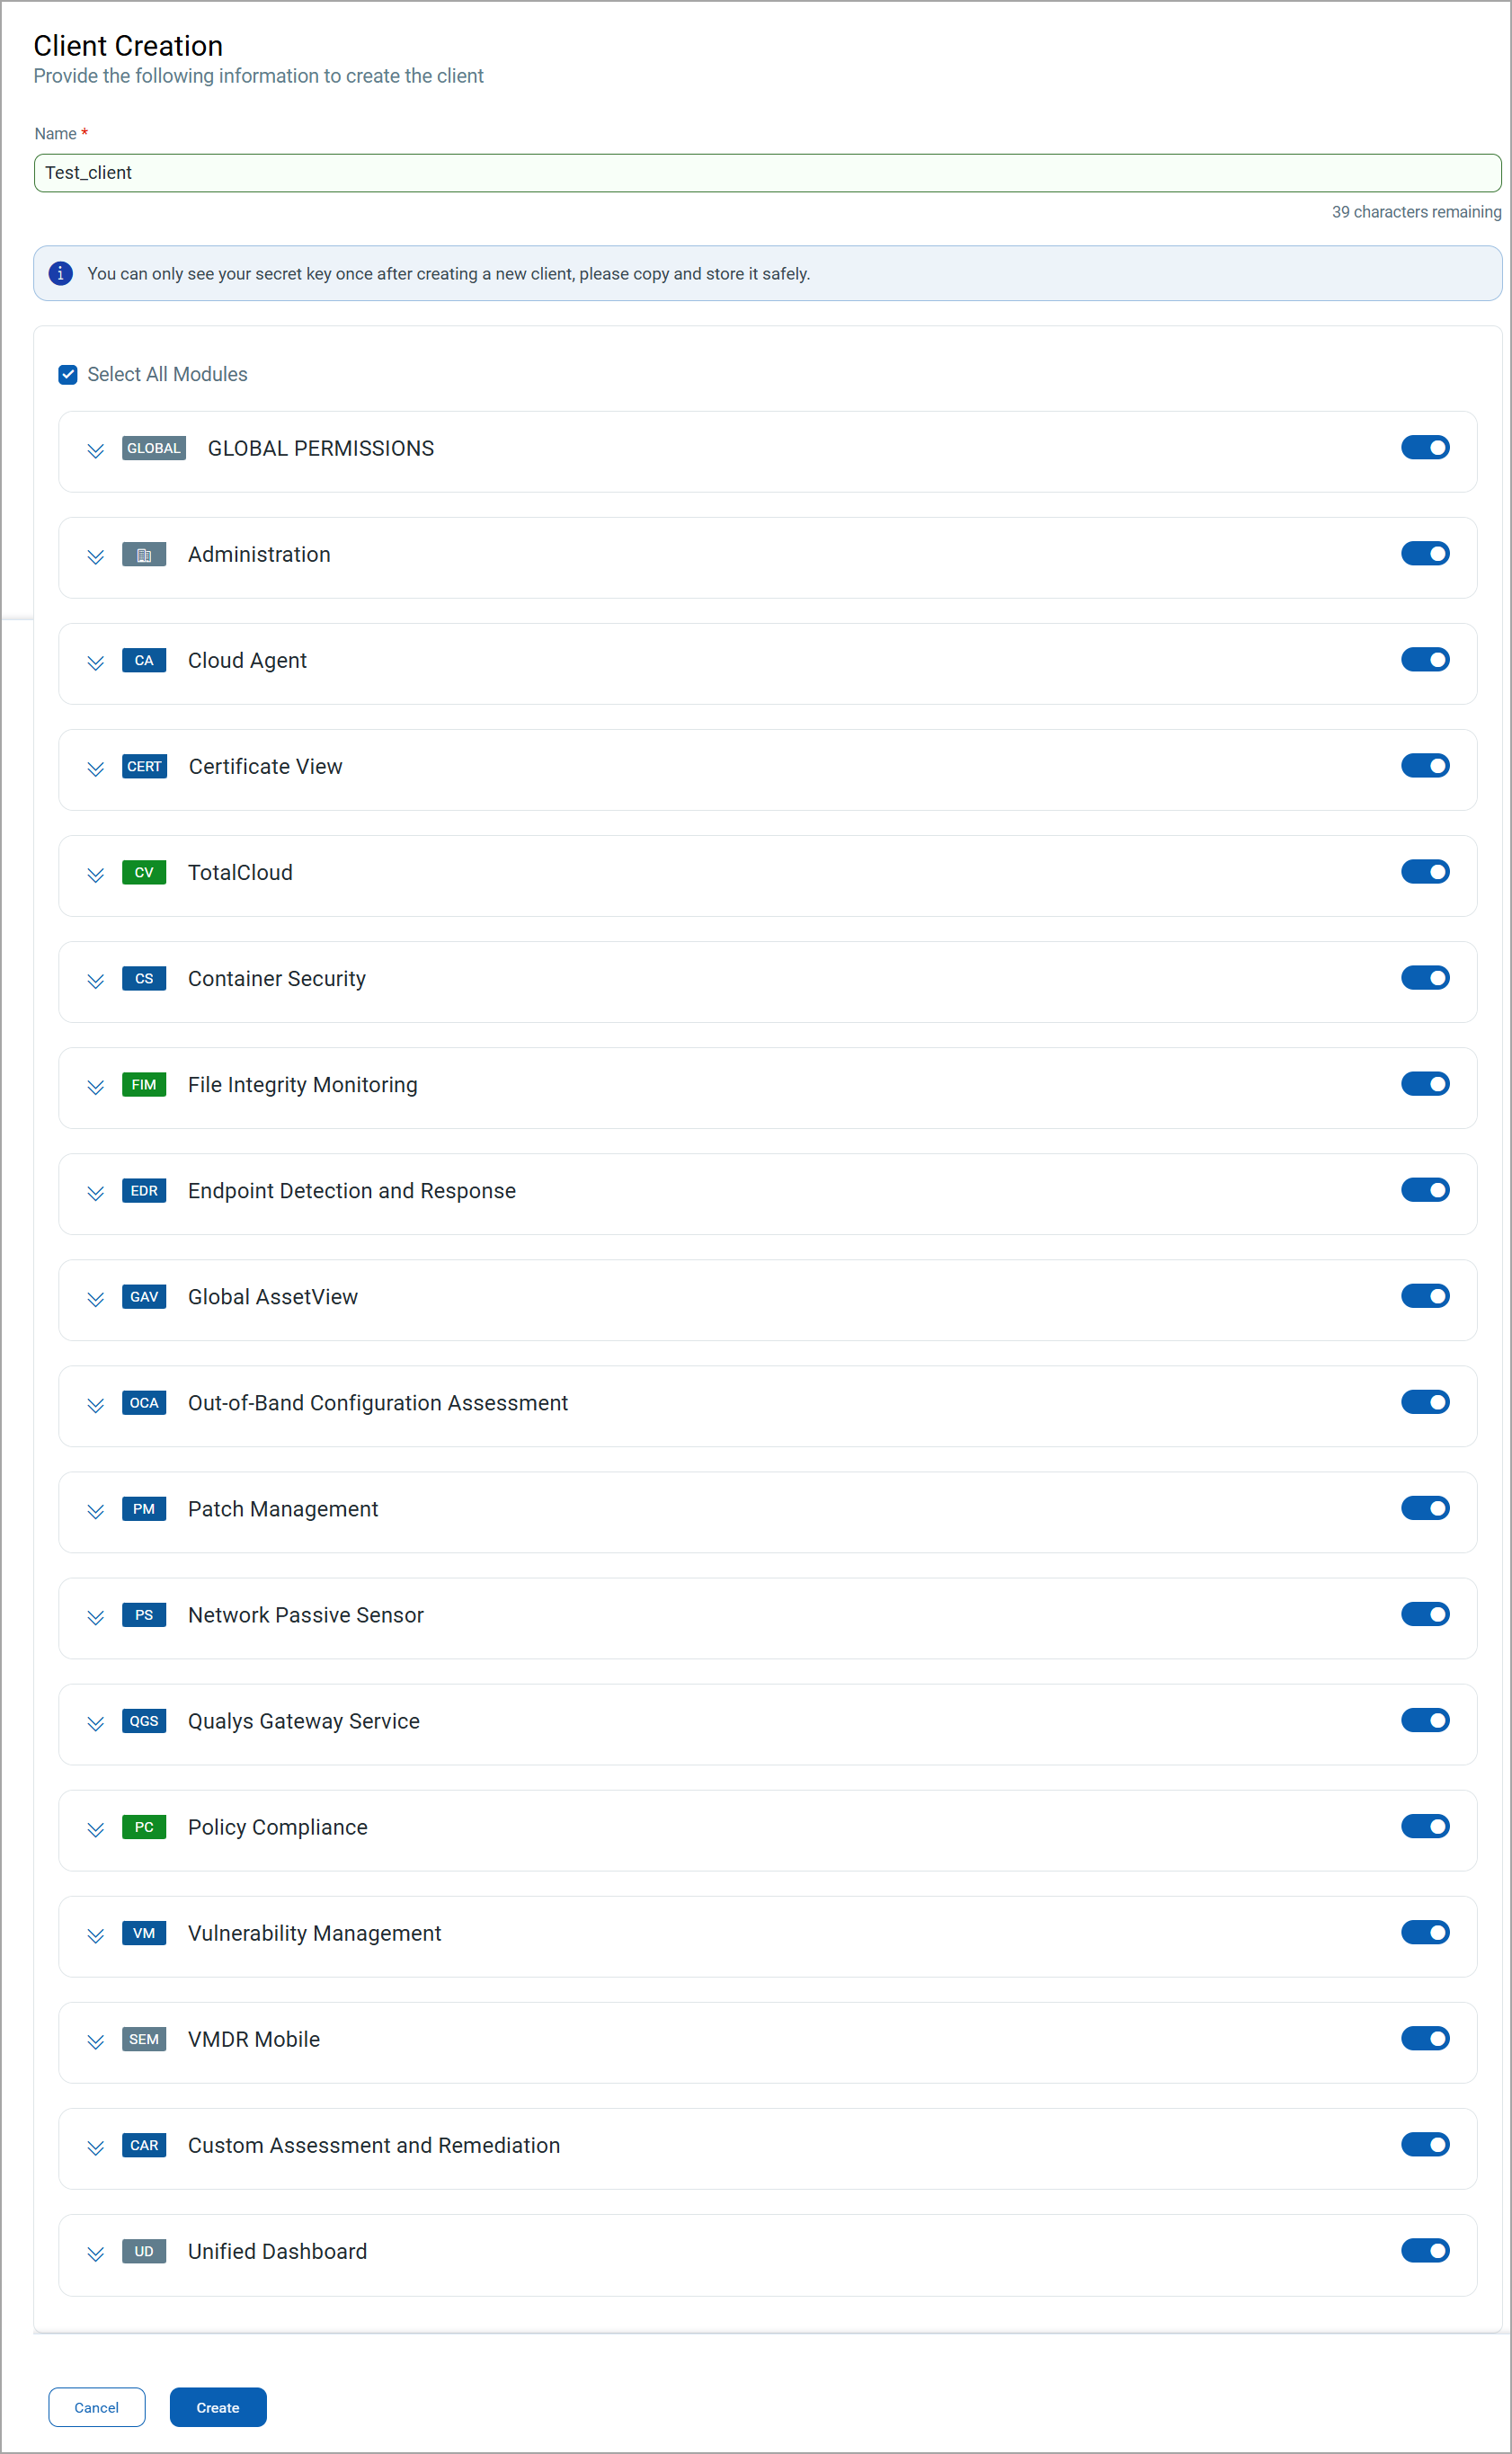Disable the Administration module toggle
This screenshot has width=1512, height=2454.
click(x=1425, y=553)
